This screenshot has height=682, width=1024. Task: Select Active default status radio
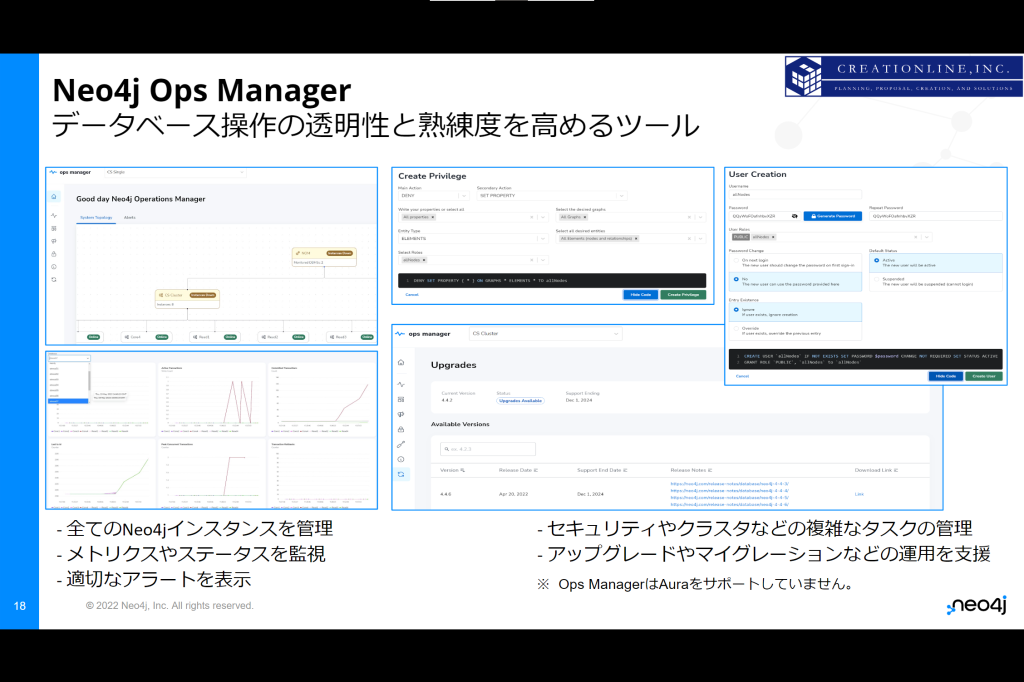click(876, 260)
